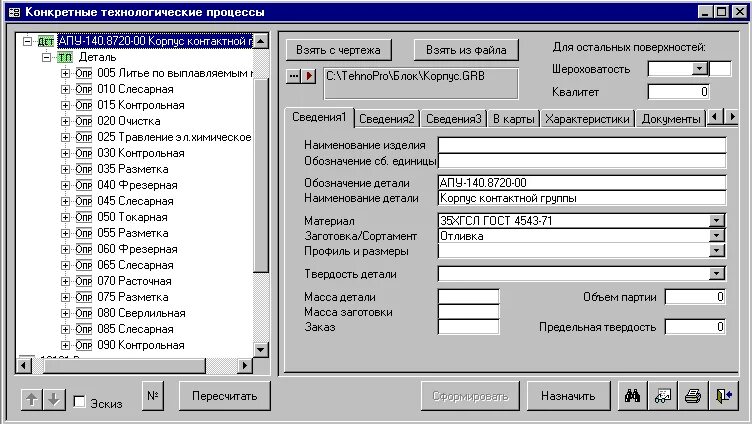Viewport: 752px width, 424px height.
Task: Select 035 Разметка in tree
Action: click(x=133, y=169)
